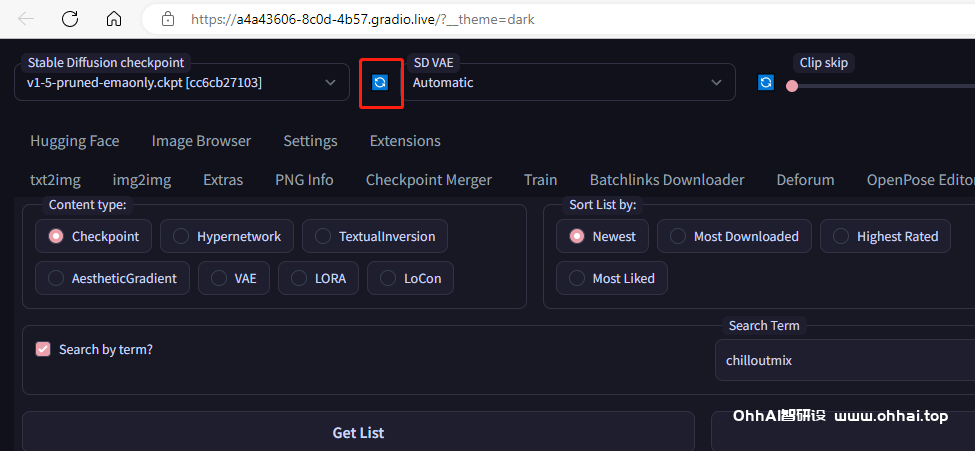Open the Extensions tab
975x451 pixels.
[x=405, y=141]
